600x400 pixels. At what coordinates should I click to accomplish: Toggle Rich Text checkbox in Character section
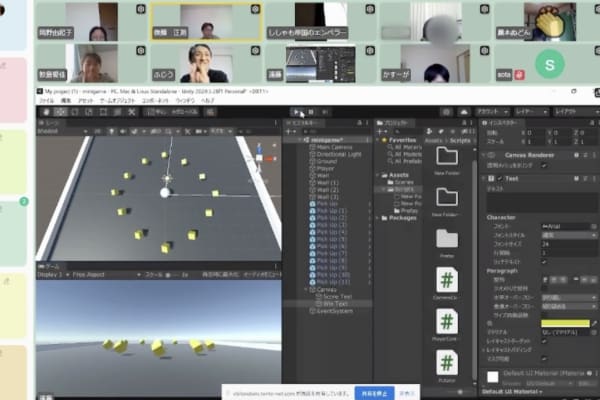pyautogui.click(x=544, y=262)
